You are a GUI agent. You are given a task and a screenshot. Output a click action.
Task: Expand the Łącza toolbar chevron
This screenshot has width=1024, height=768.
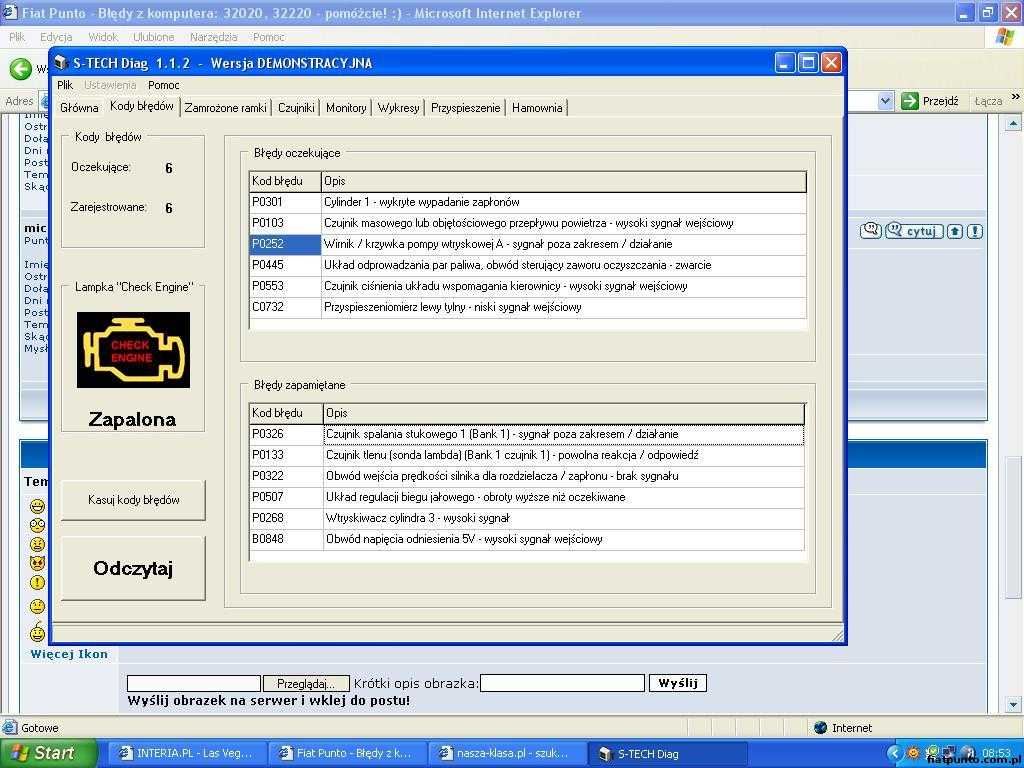click(1016, 97)
